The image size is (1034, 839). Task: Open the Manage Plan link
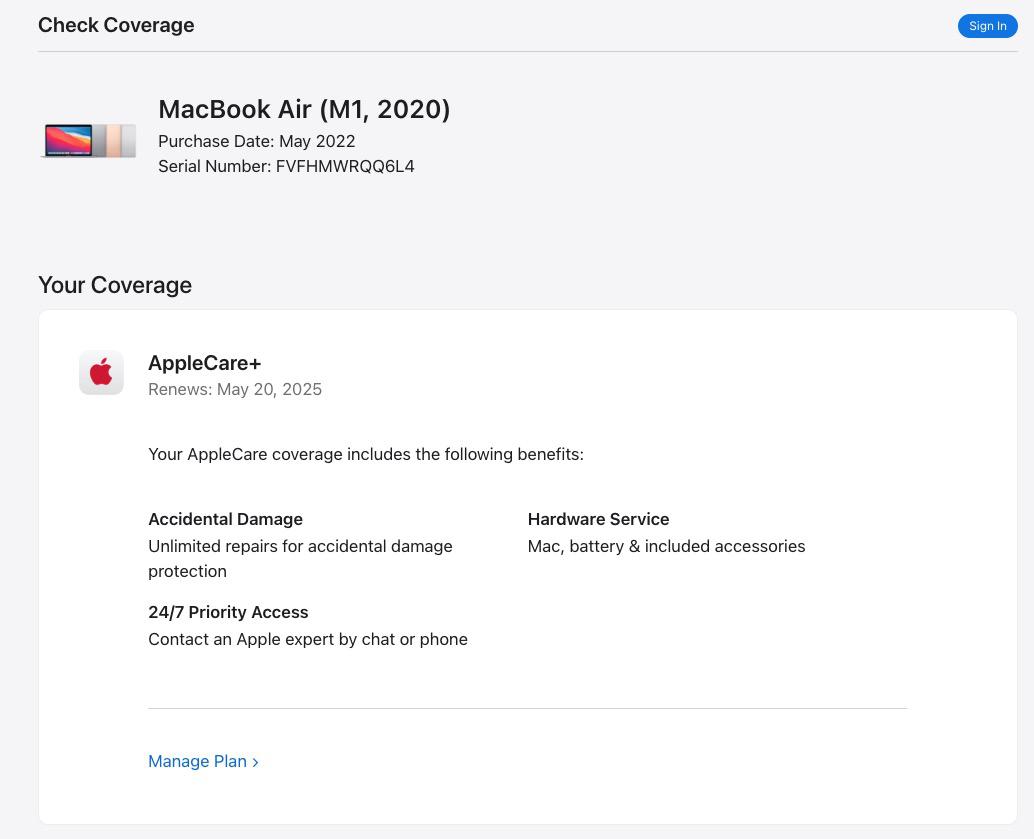203,761
